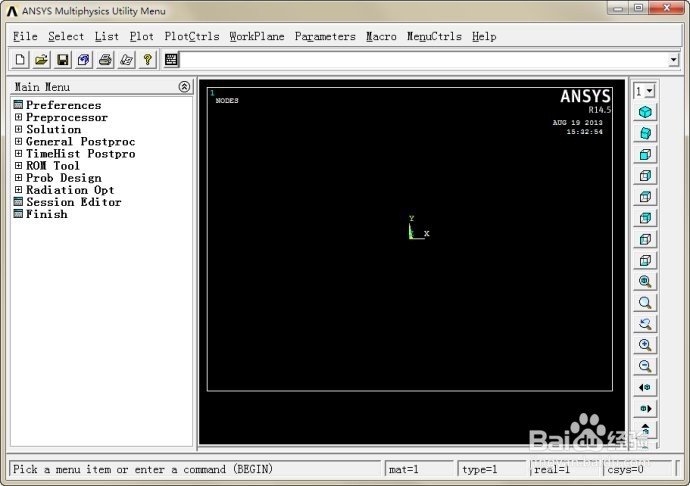690x486 pixels.
Task: Open the Parameters menu
Action: [325, 37]
